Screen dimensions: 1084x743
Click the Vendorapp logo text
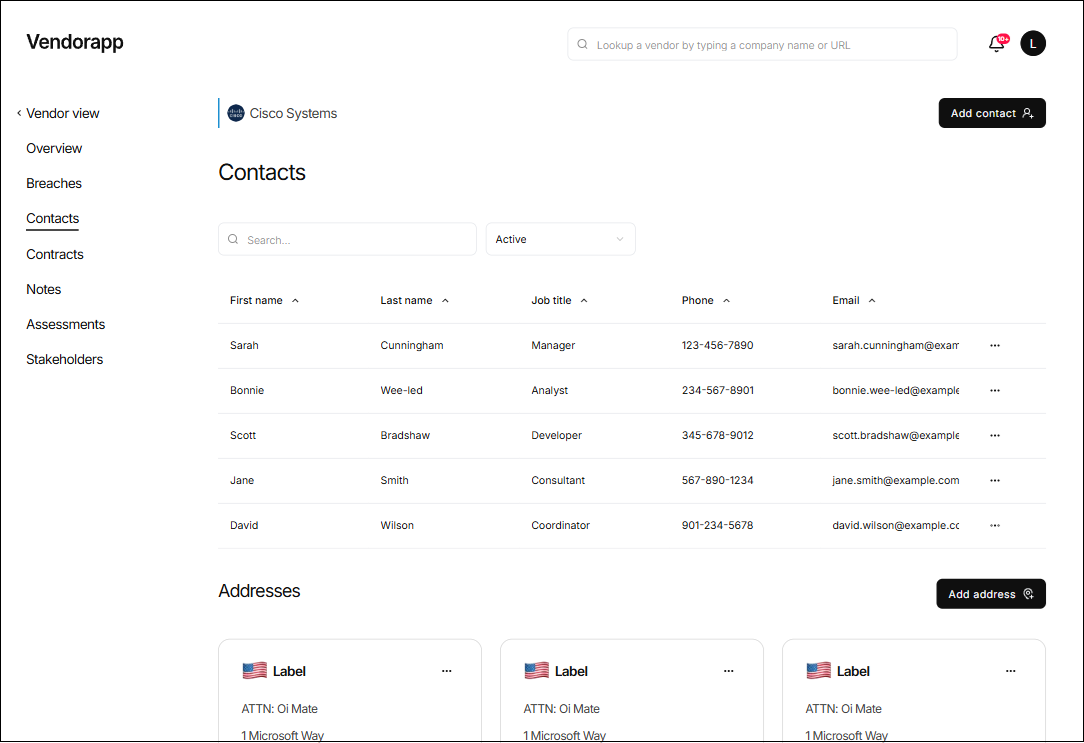click(75, 41)
